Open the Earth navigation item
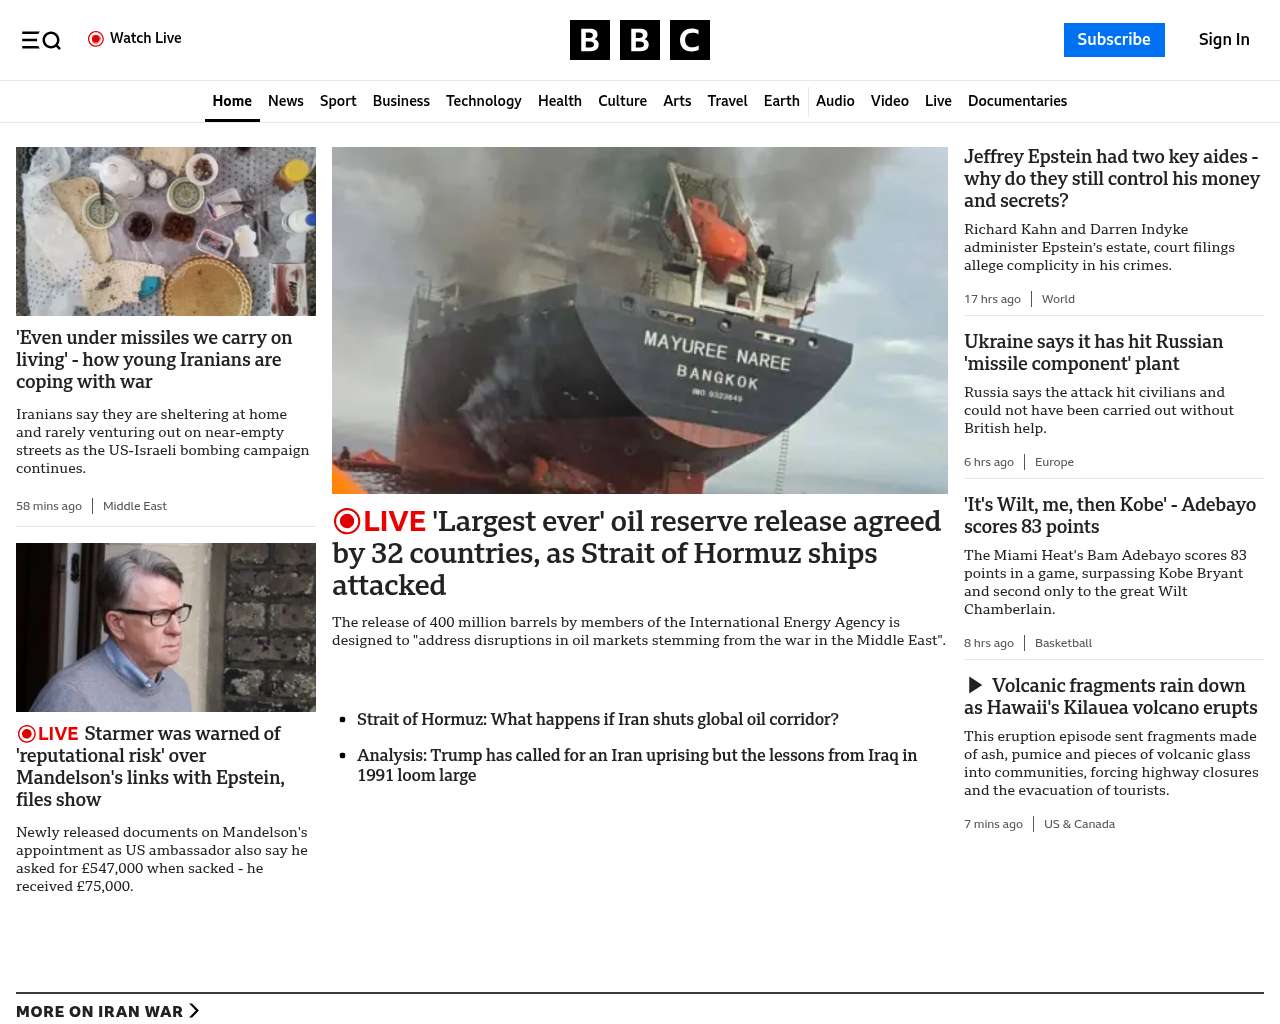This screenshot has height=1024, width=1280. pos(781,101)
